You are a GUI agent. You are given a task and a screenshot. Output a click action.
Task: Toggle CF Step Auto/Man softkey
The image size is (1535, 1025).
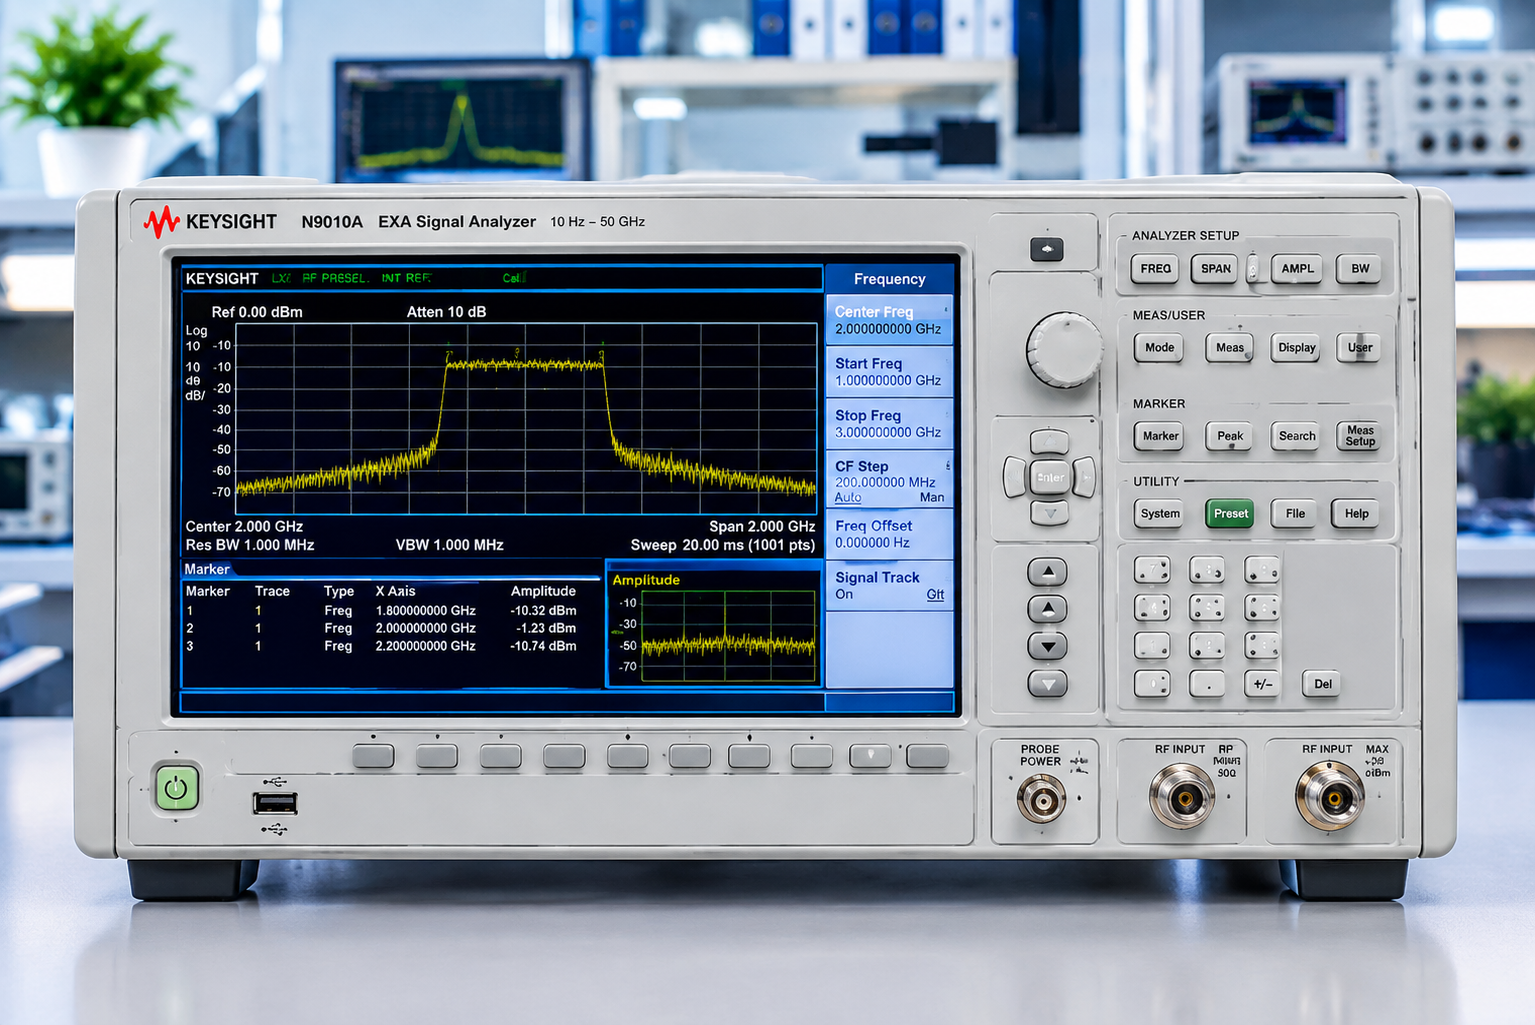(889, 481)
